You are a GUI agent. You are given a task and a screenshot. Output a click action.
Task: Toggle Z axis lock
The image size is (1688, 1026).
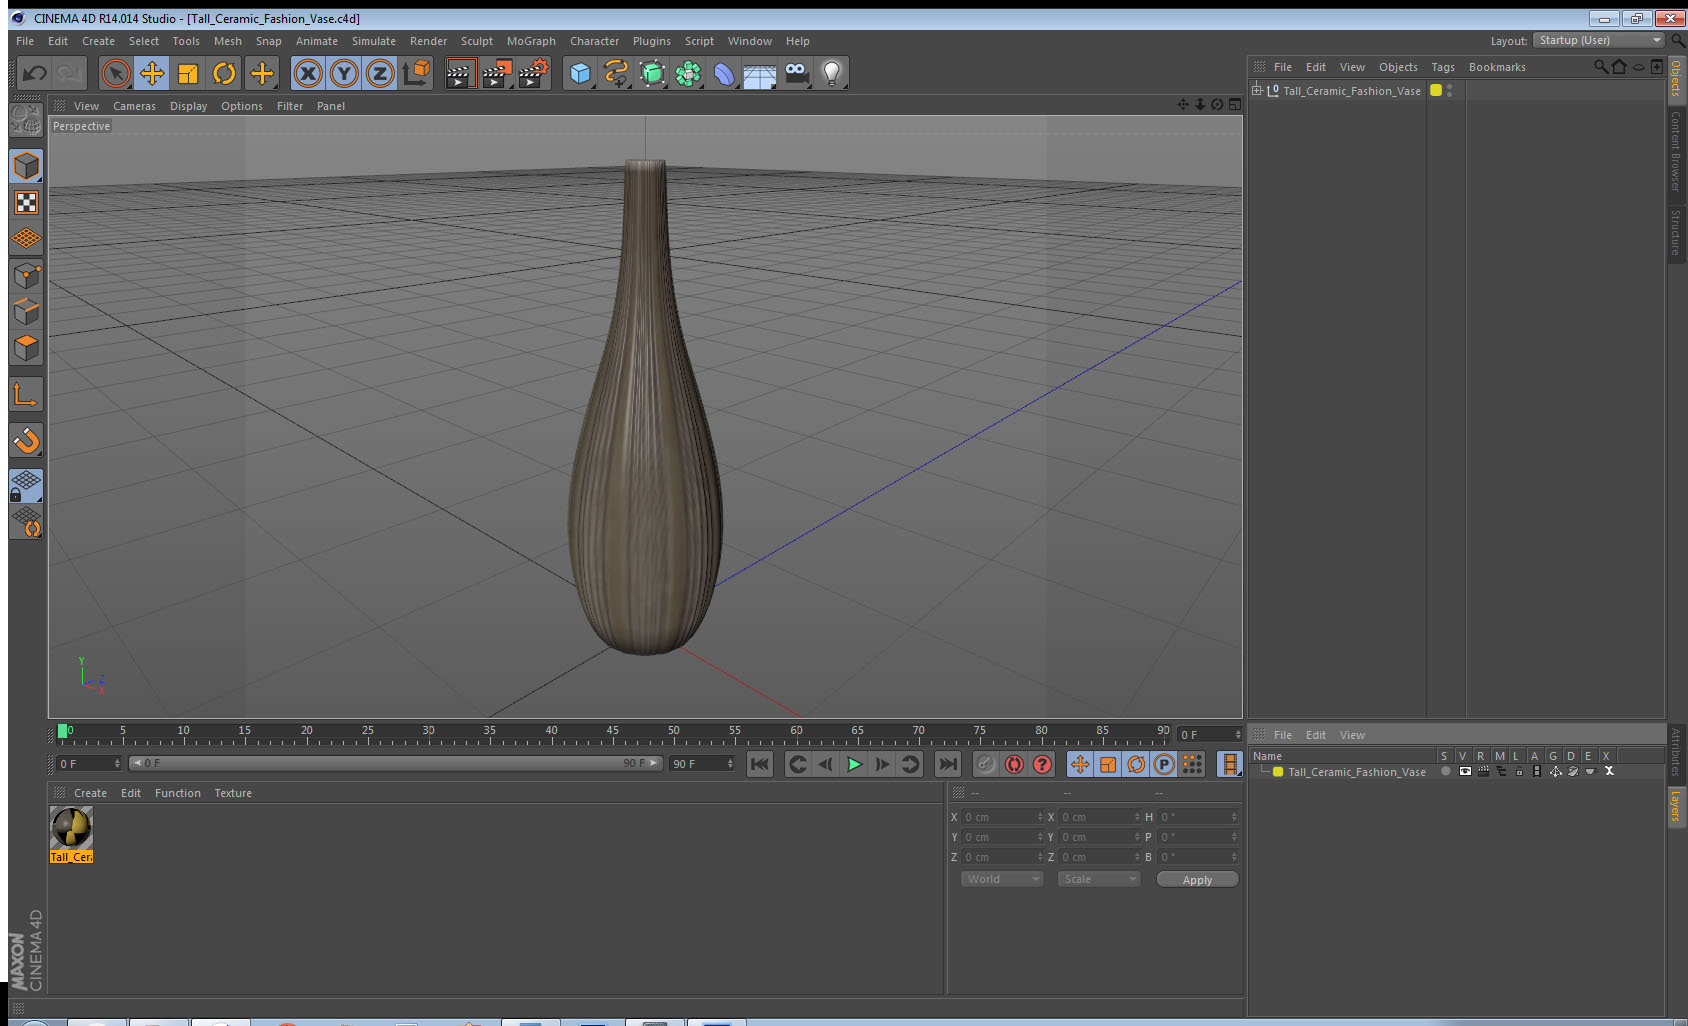[380, 73]
